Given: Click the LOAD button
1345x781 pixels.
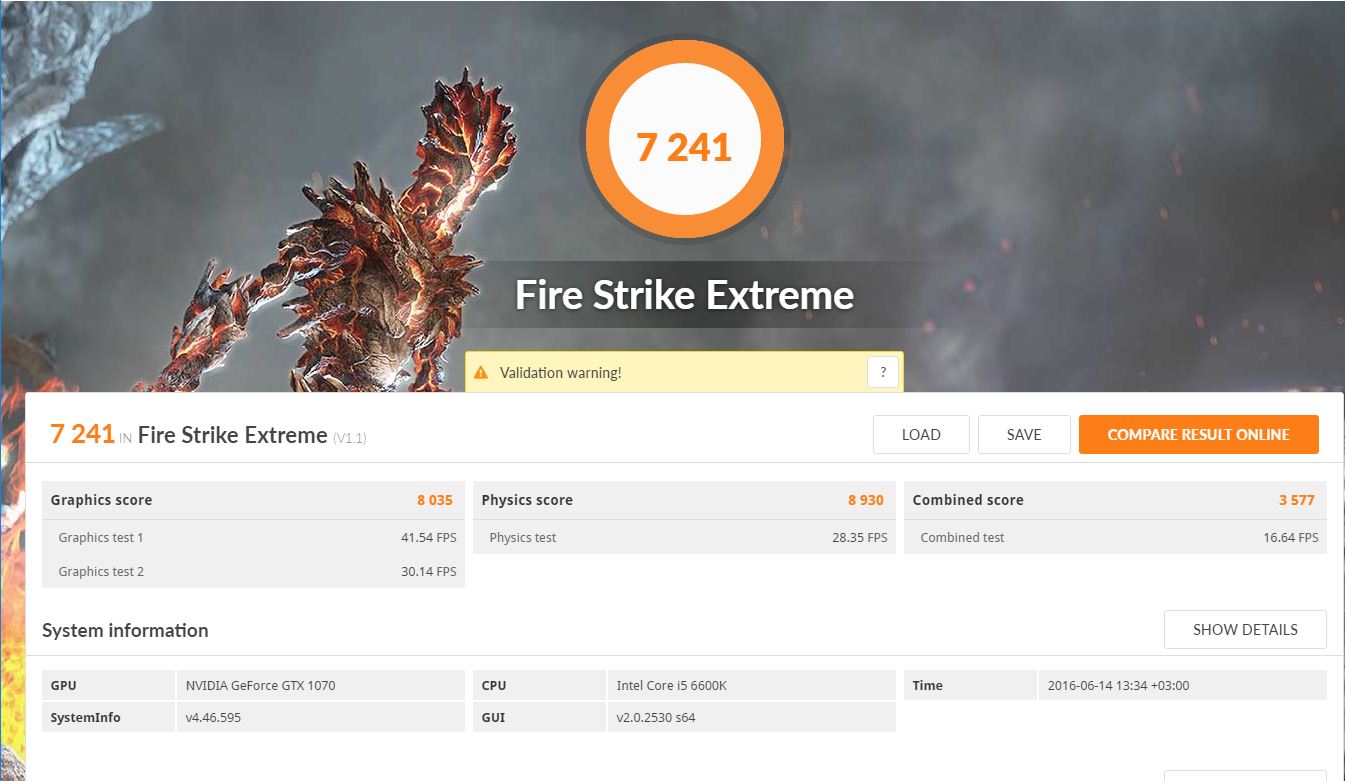Looking at the screenshot, I should (921, 435).
